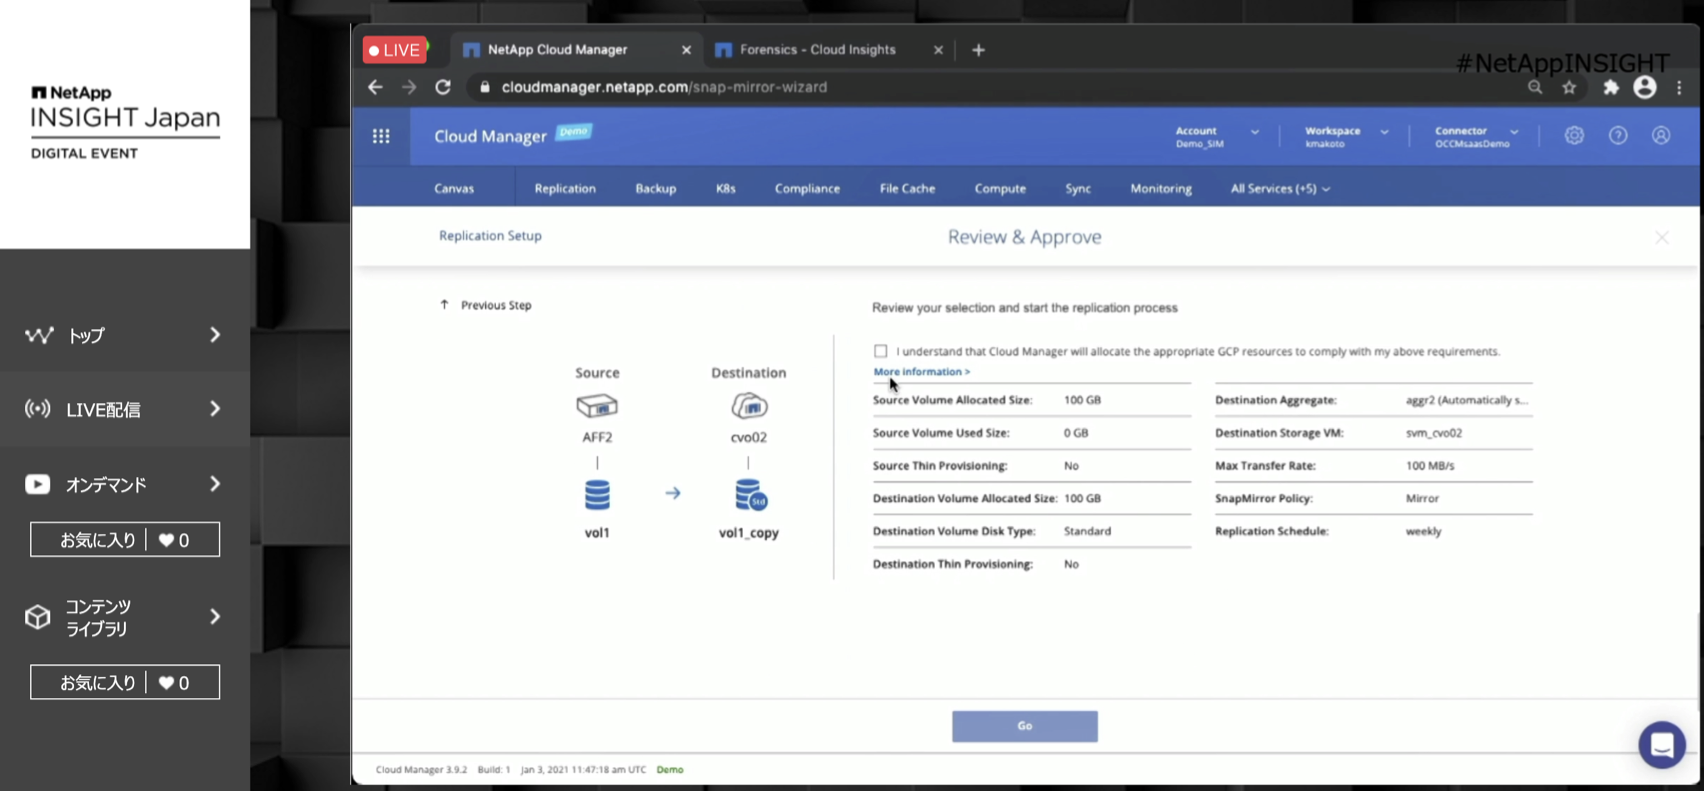Click the browser forward arrow
Image resolution: width=1704 pixels, height=791 pixels.
click(x=409, y=87)
